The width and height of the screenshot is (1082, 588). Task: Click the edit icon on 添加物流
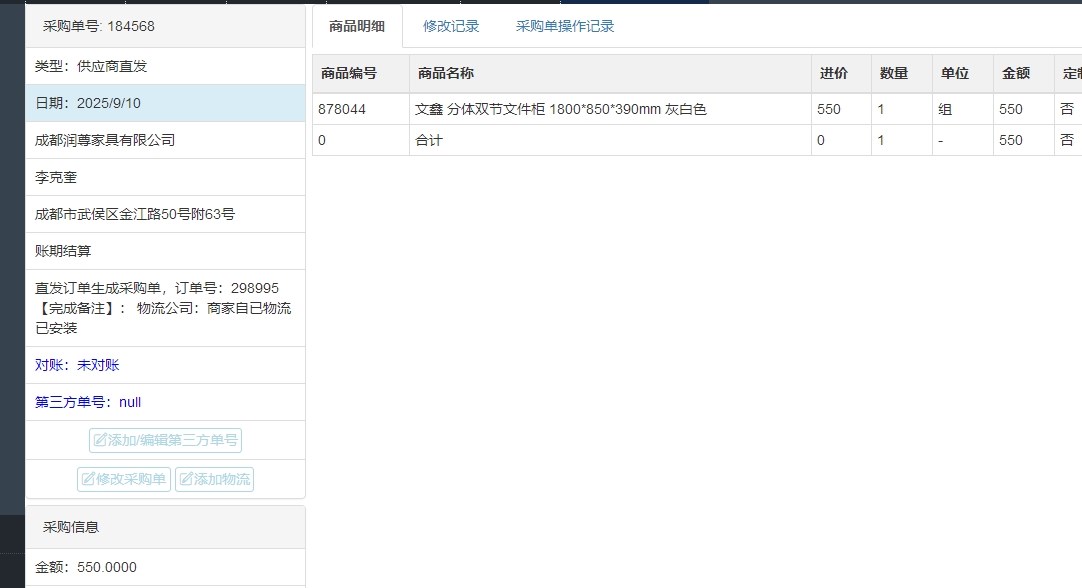coord(186,480)
